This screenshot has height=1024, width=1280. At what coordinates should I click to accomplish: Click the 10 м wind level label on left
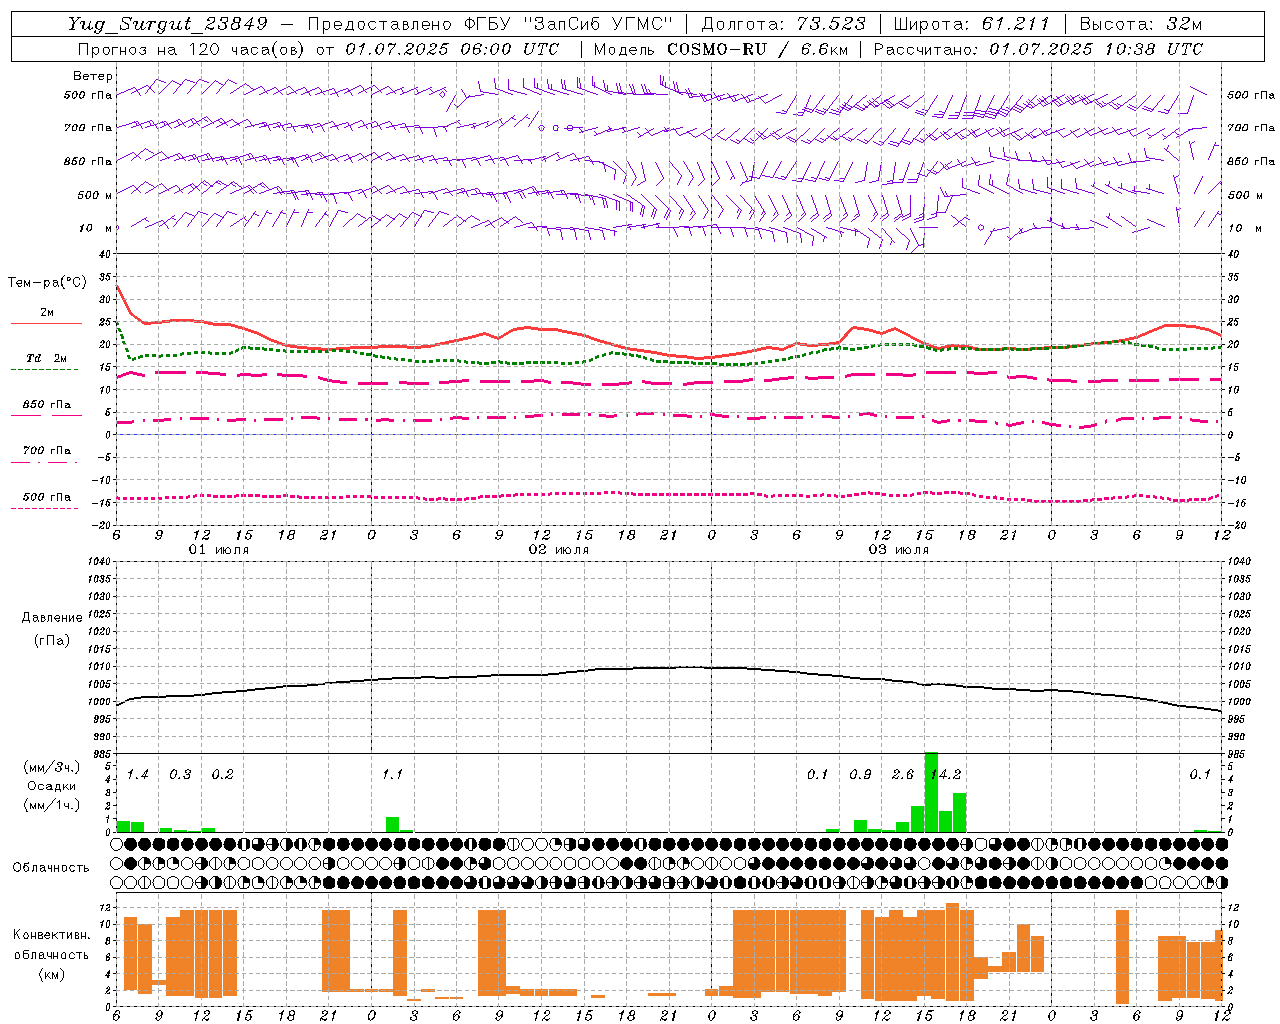96,228
